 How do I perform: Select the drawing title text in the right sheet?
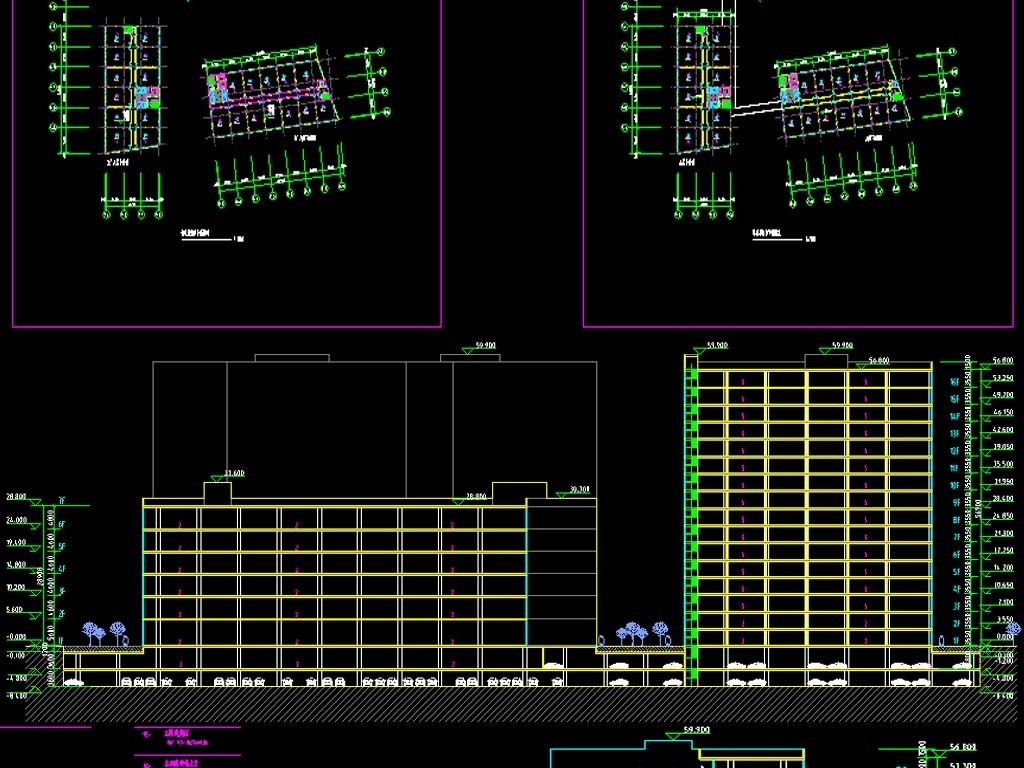pyautogui.click(x=770, y=238)
